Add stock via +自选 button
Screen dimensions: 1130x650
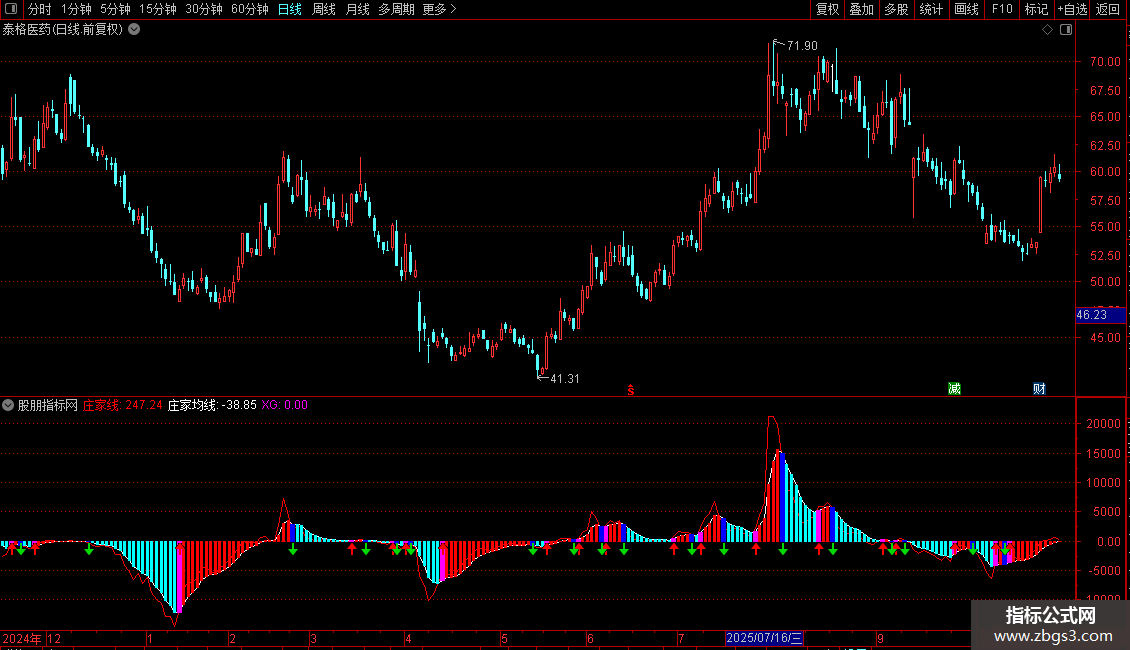[1072, 9]
